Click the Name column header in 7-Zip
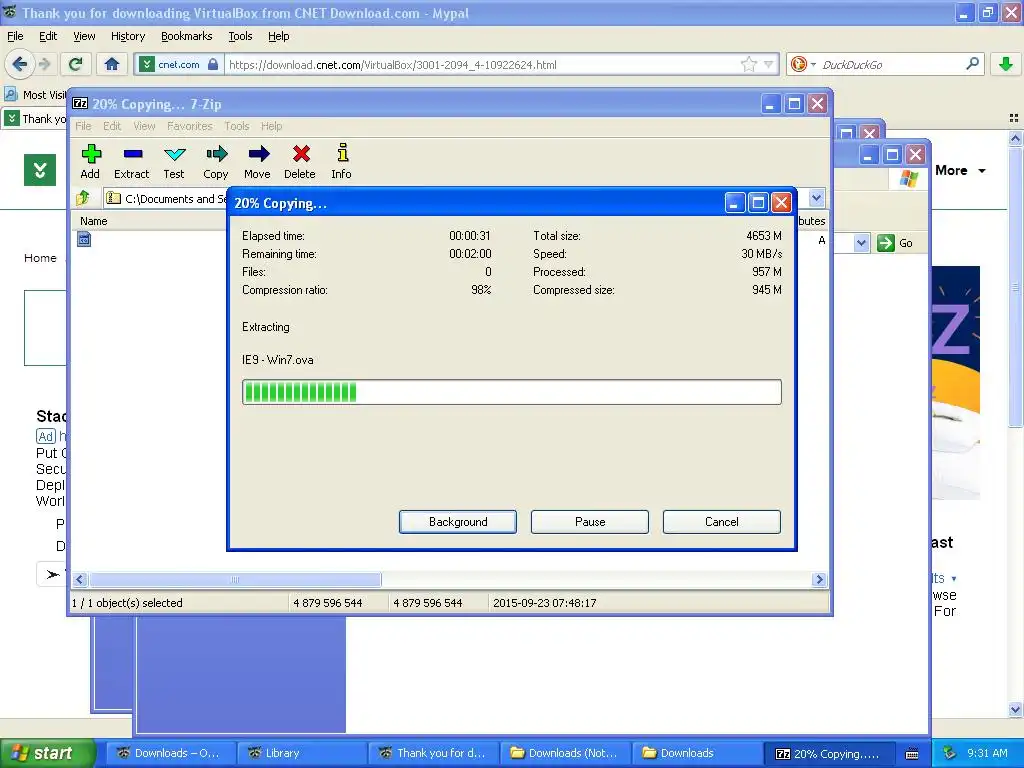 click(x=93, y=221)
